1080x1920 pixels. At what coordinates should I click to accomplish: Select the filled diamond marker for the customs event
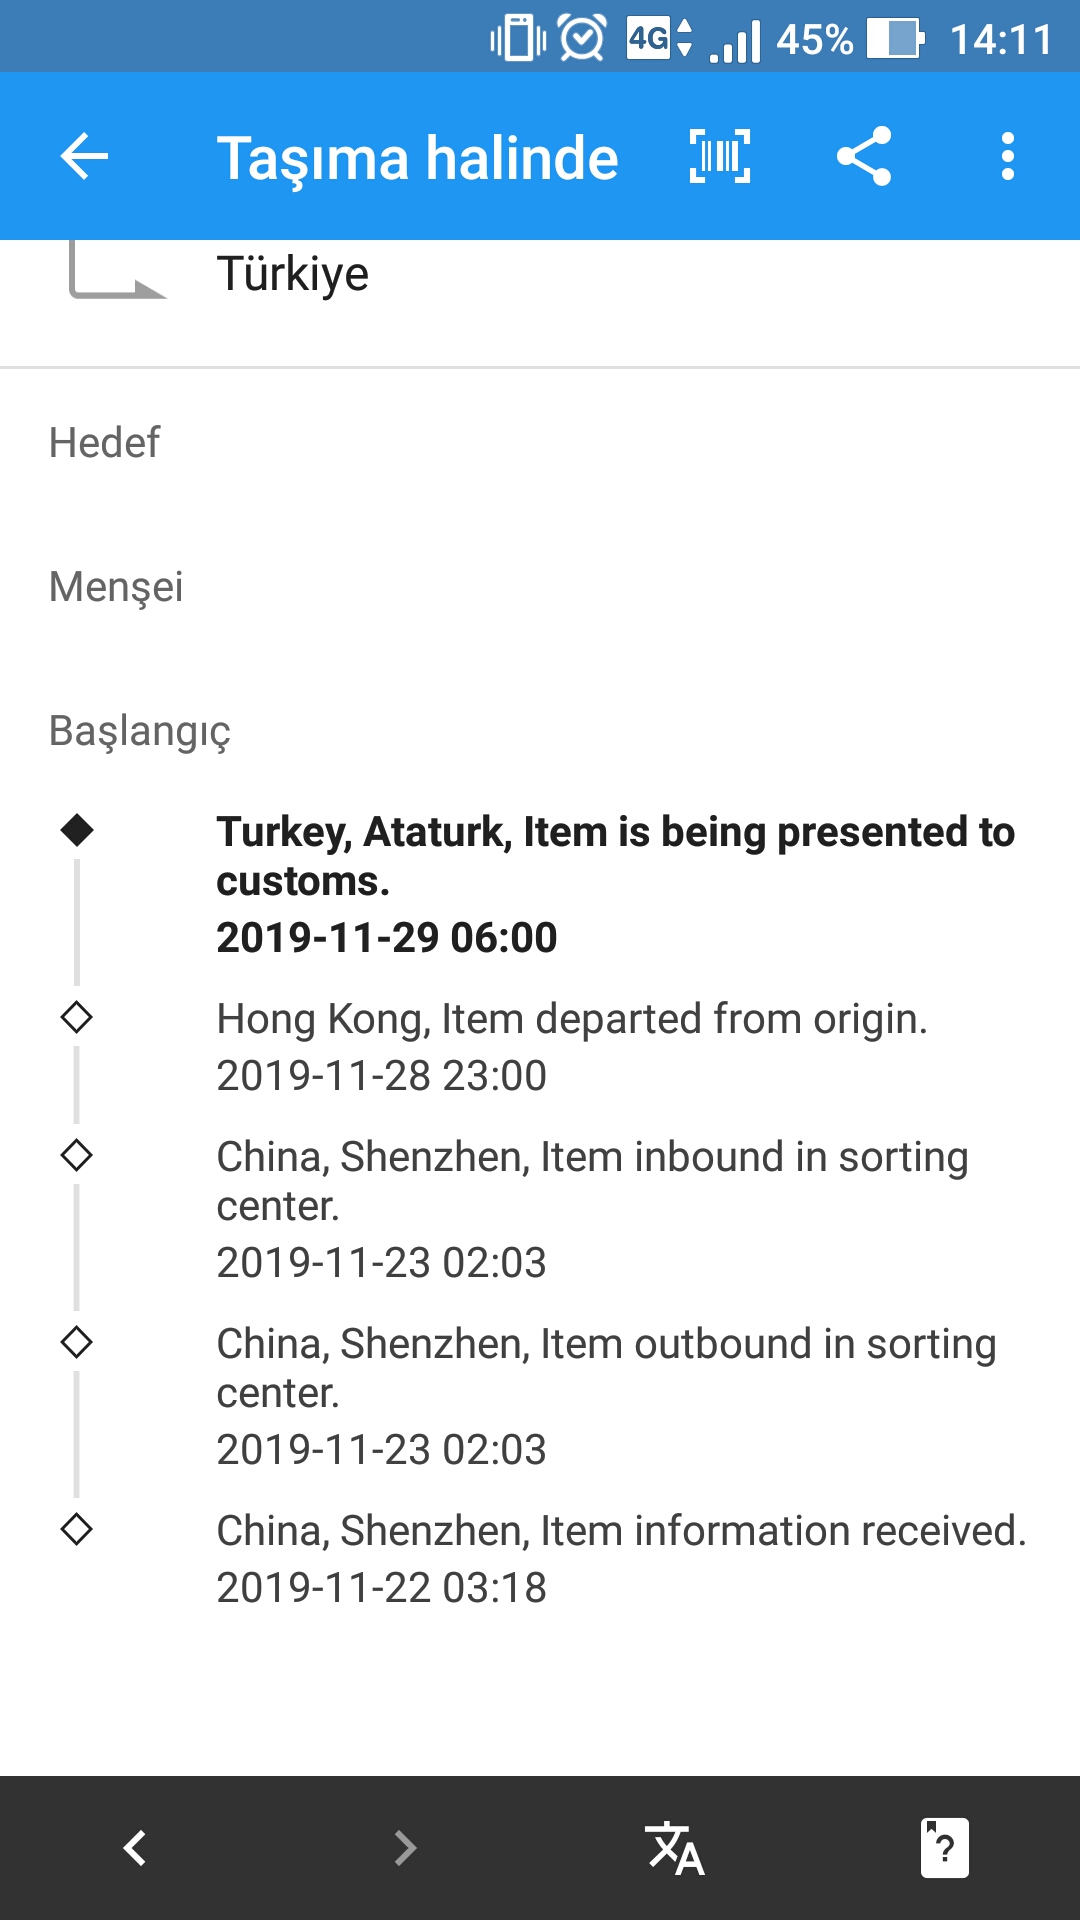point(77,830)
